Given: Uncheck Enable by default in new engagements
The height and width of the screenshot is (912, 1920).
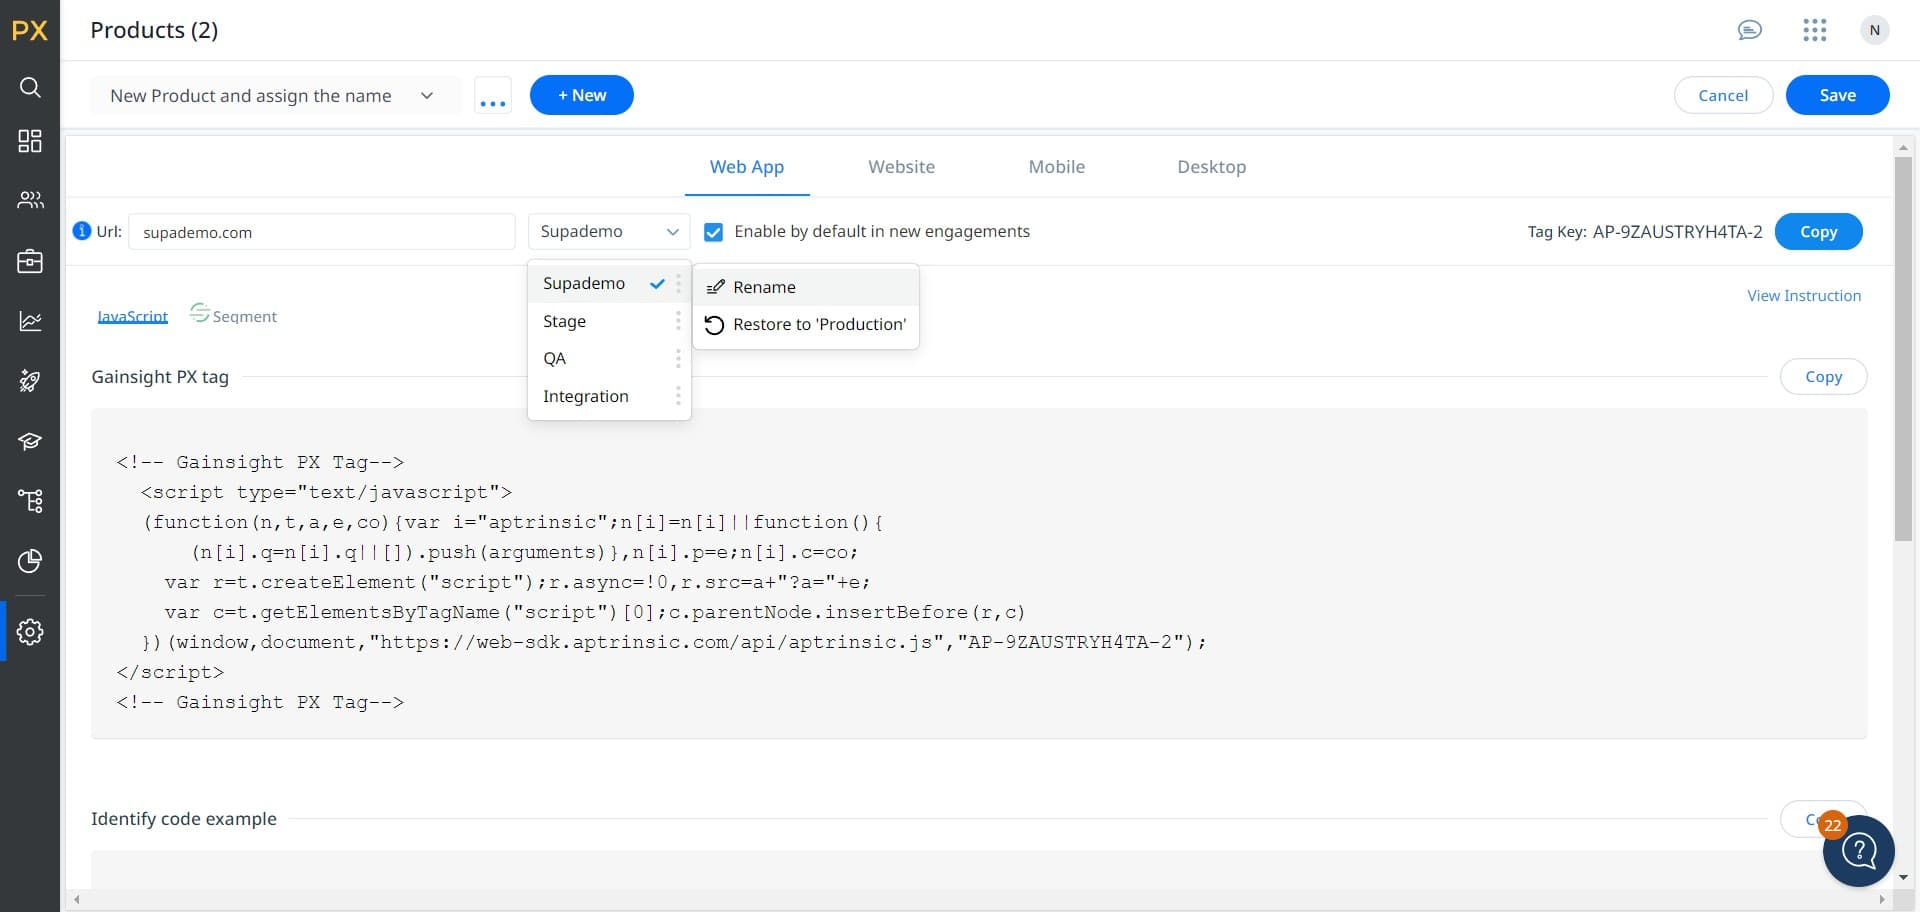Looking at the screenshot, I should pyautogui.click(x=713, y=232).
